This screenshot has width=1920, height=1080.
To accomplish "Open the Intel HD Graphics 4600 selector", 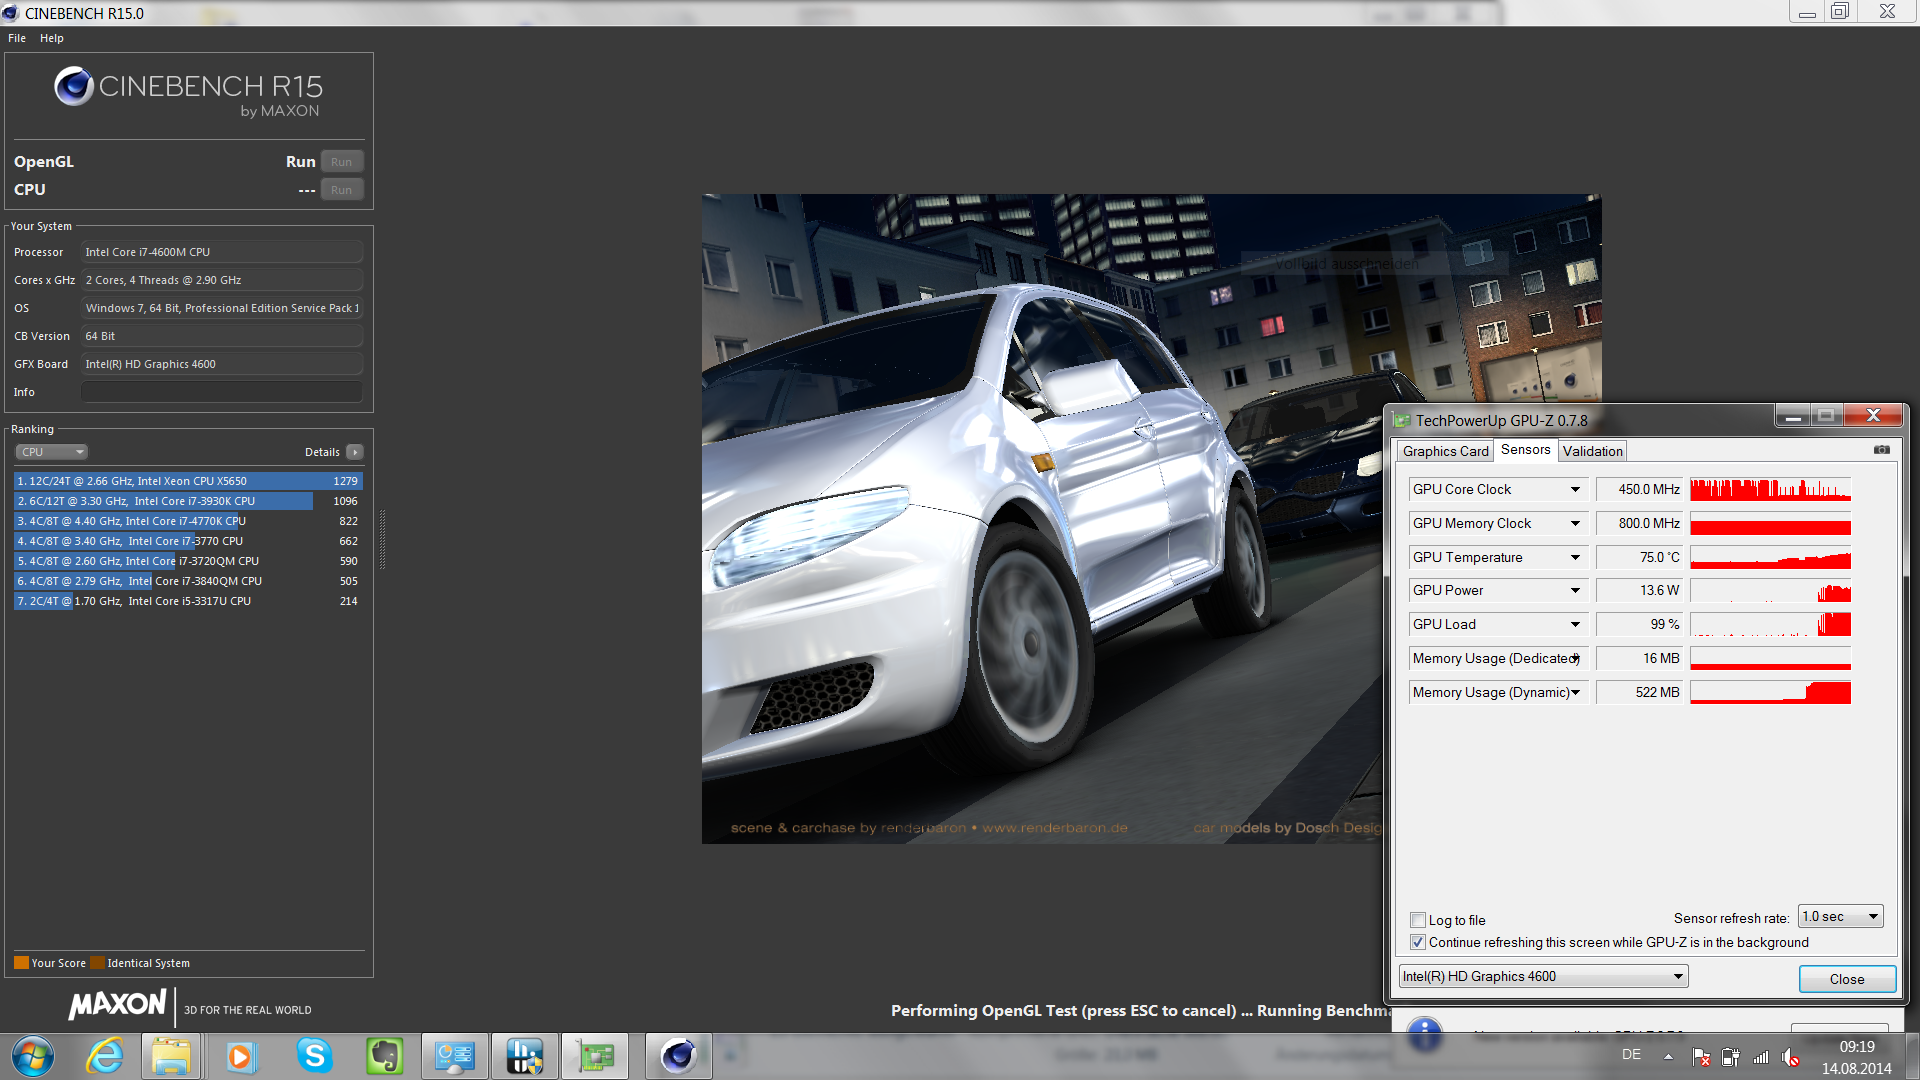I will point(1543,976).
